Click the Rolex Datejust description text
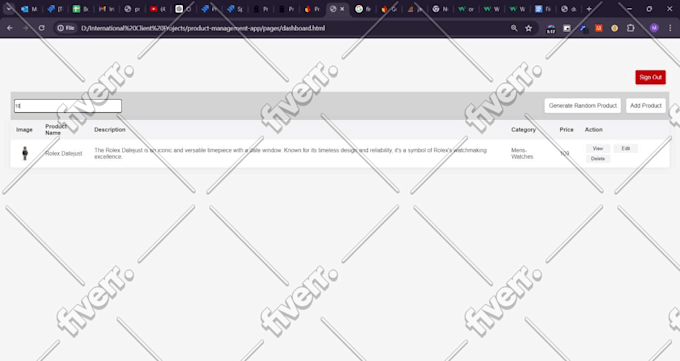Viewport: 680px width, 361px height. tap(291, 154)
